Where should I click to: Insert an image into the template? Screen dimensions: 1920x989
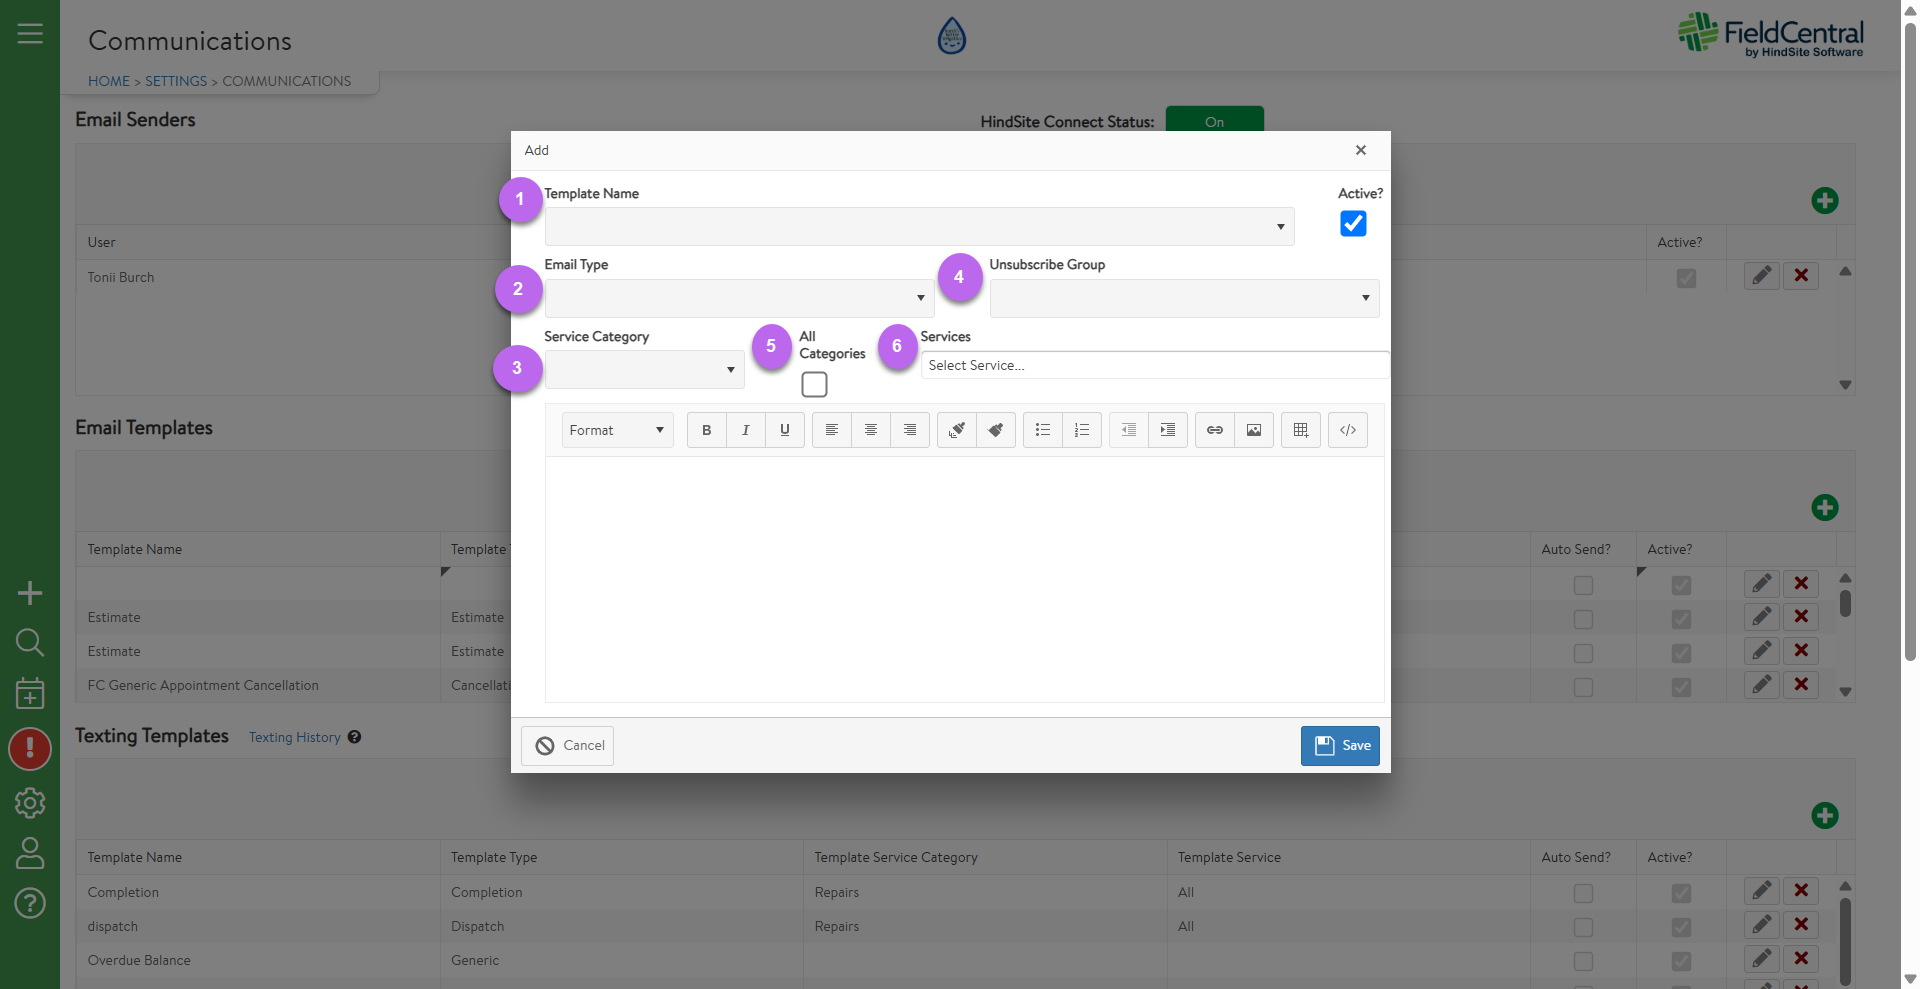[x=1254, y=430]
